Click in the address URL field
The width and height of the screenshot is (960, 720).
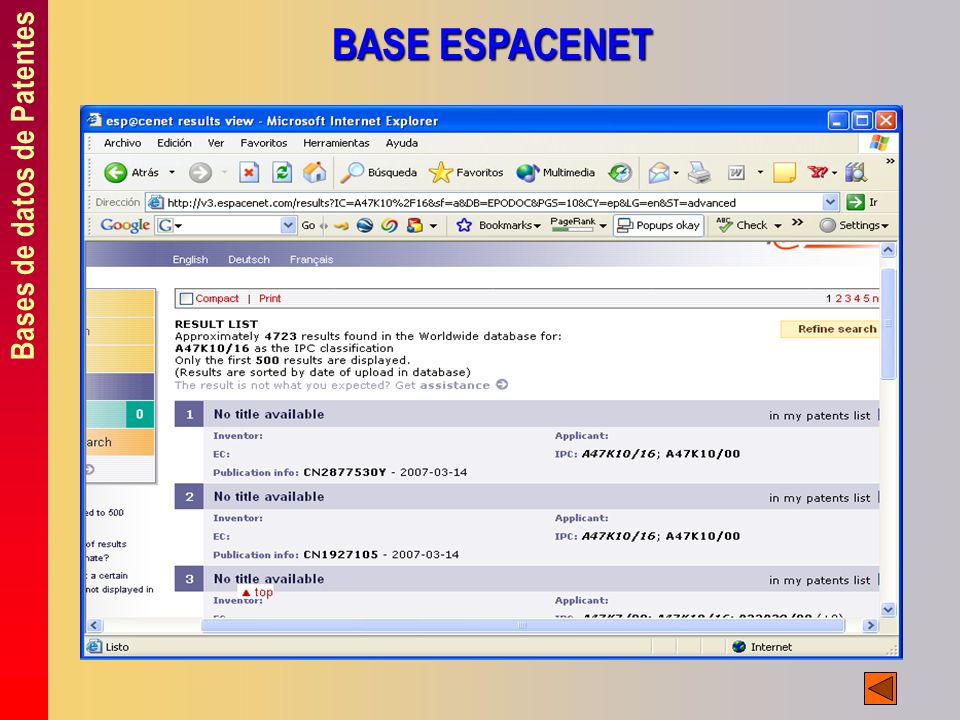(493, 203)
